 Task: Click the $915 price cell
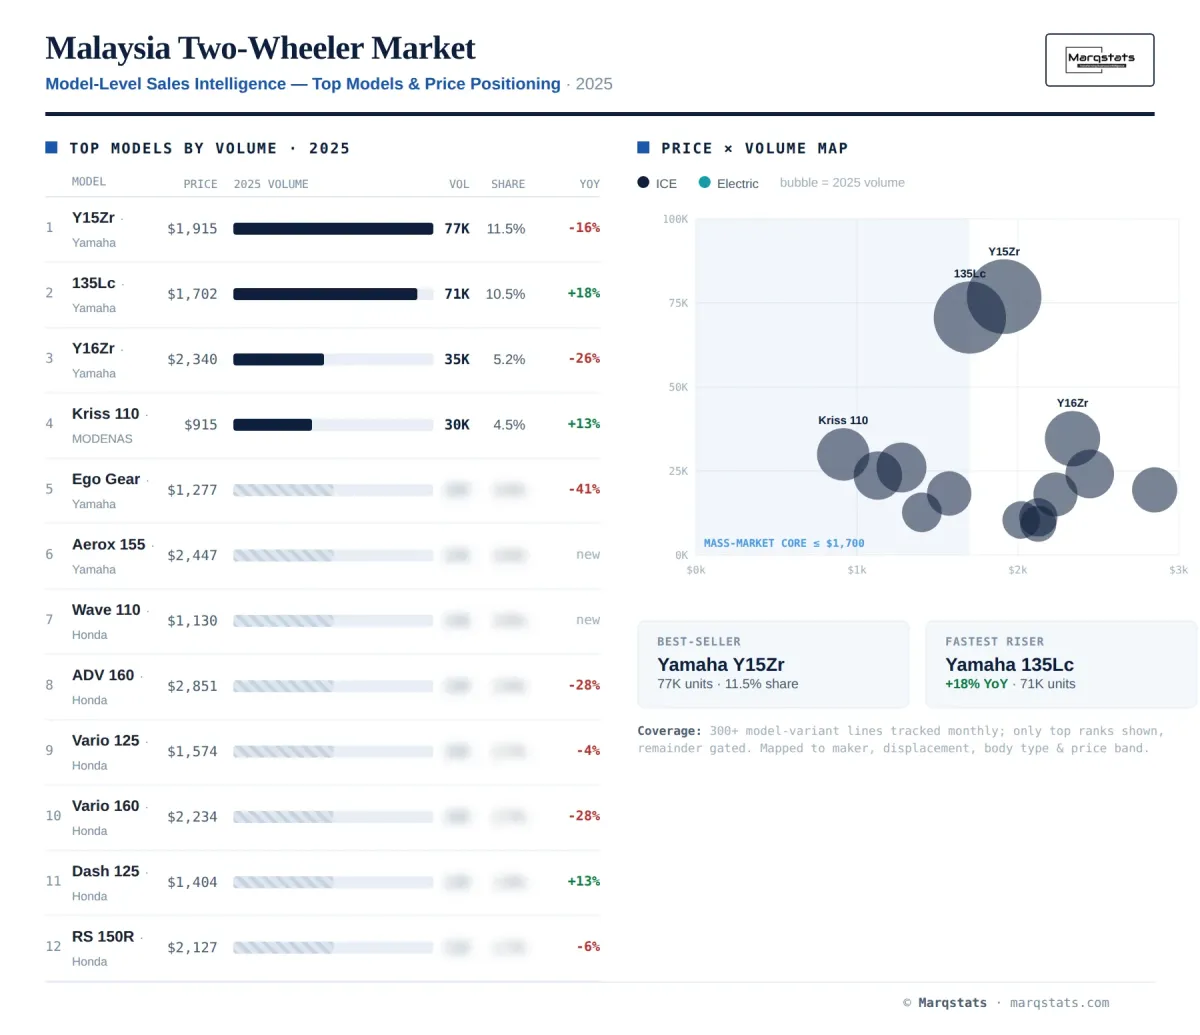[x=201, y=425]
